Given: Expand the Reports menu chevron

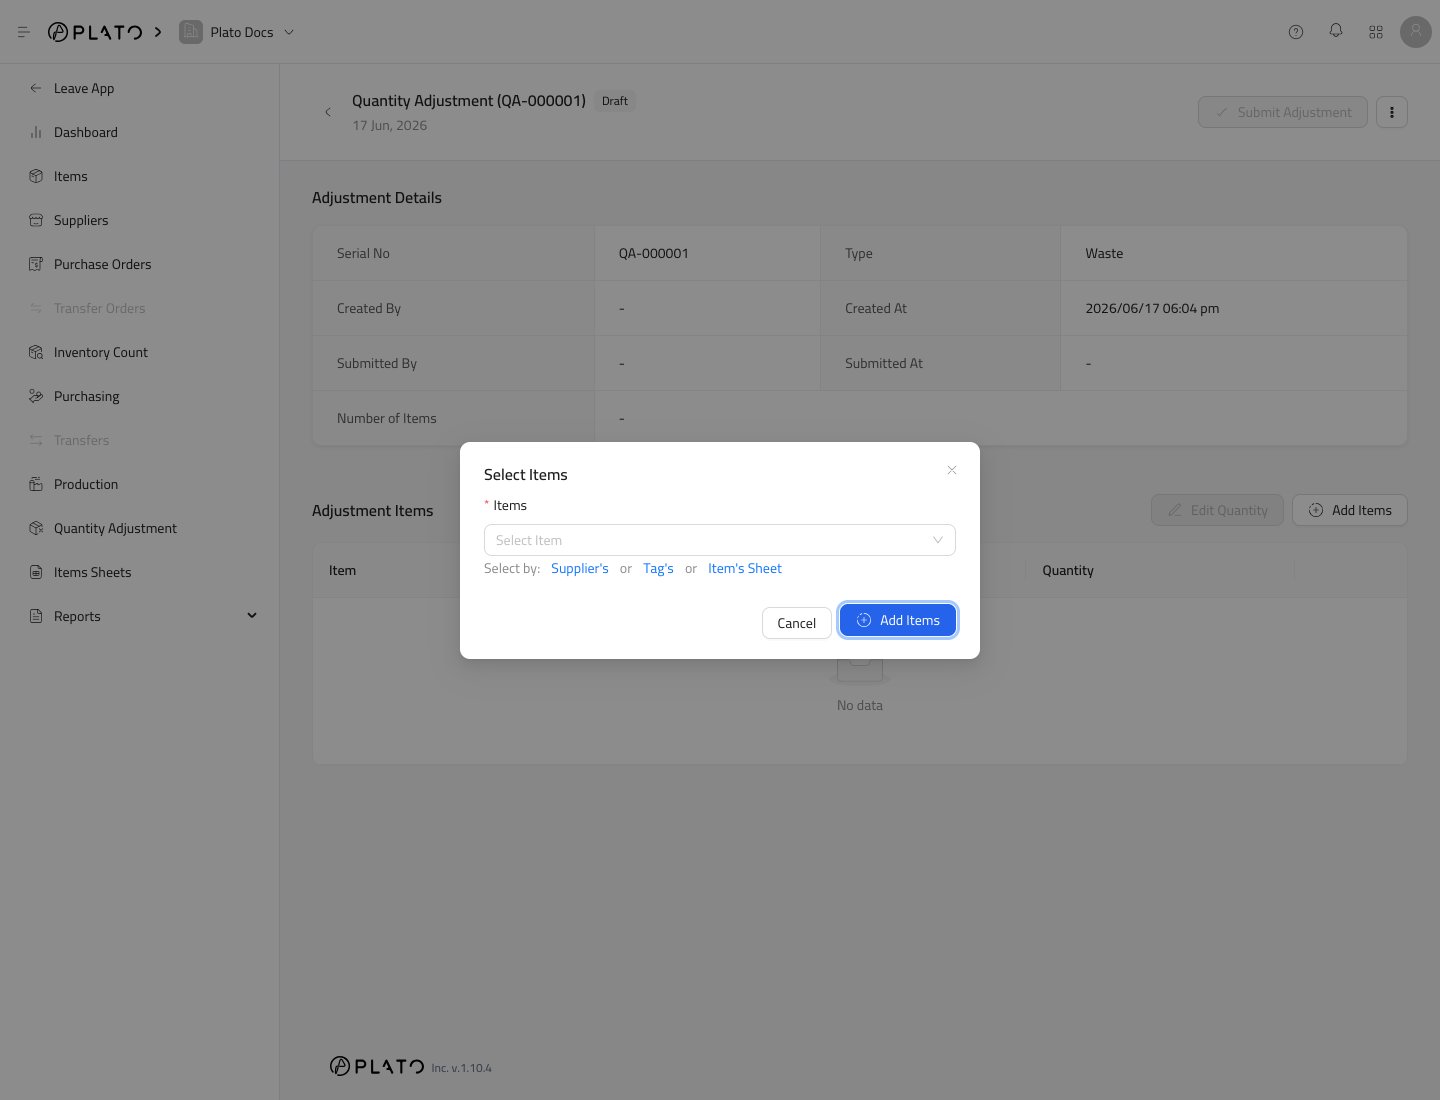Looking at the screenshot, I should tap(252, 616).
